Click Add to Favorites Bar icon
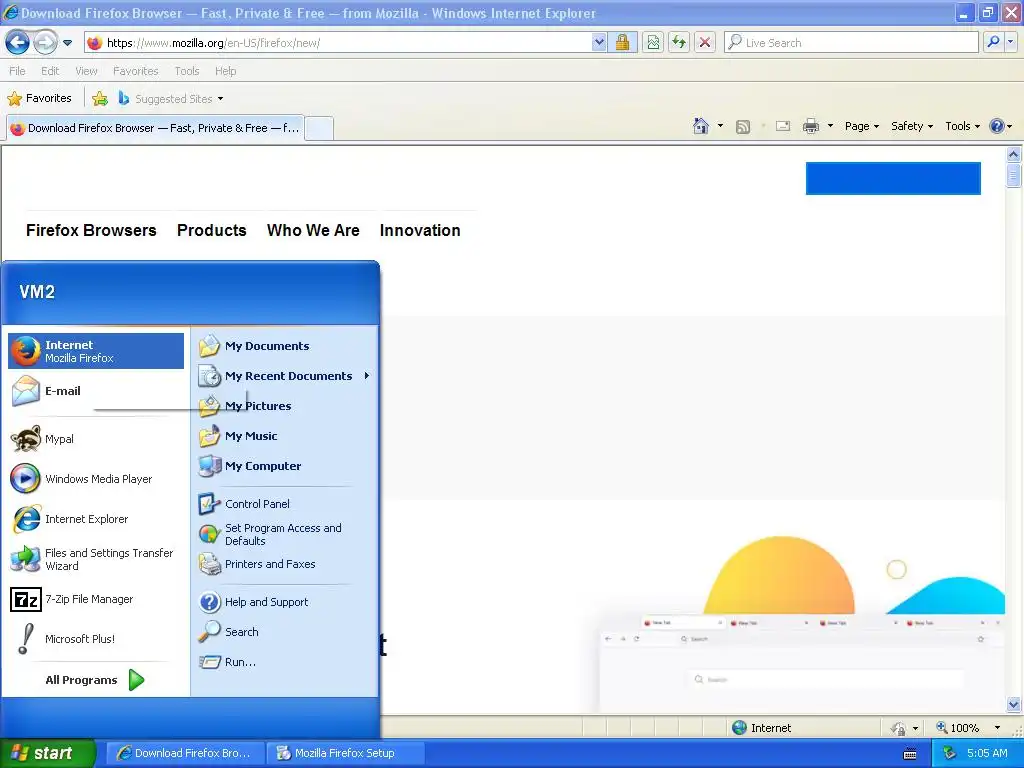Viewport: 1024px width, 768px height. pos(100,99)
